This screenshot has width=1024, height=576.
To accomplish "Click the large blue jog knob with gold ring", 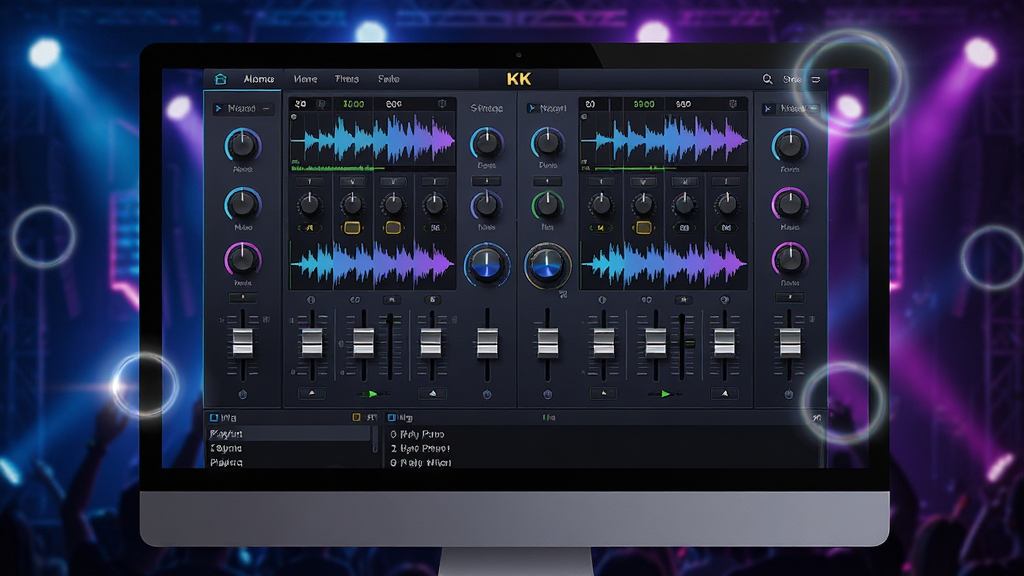I will point(547,264).
